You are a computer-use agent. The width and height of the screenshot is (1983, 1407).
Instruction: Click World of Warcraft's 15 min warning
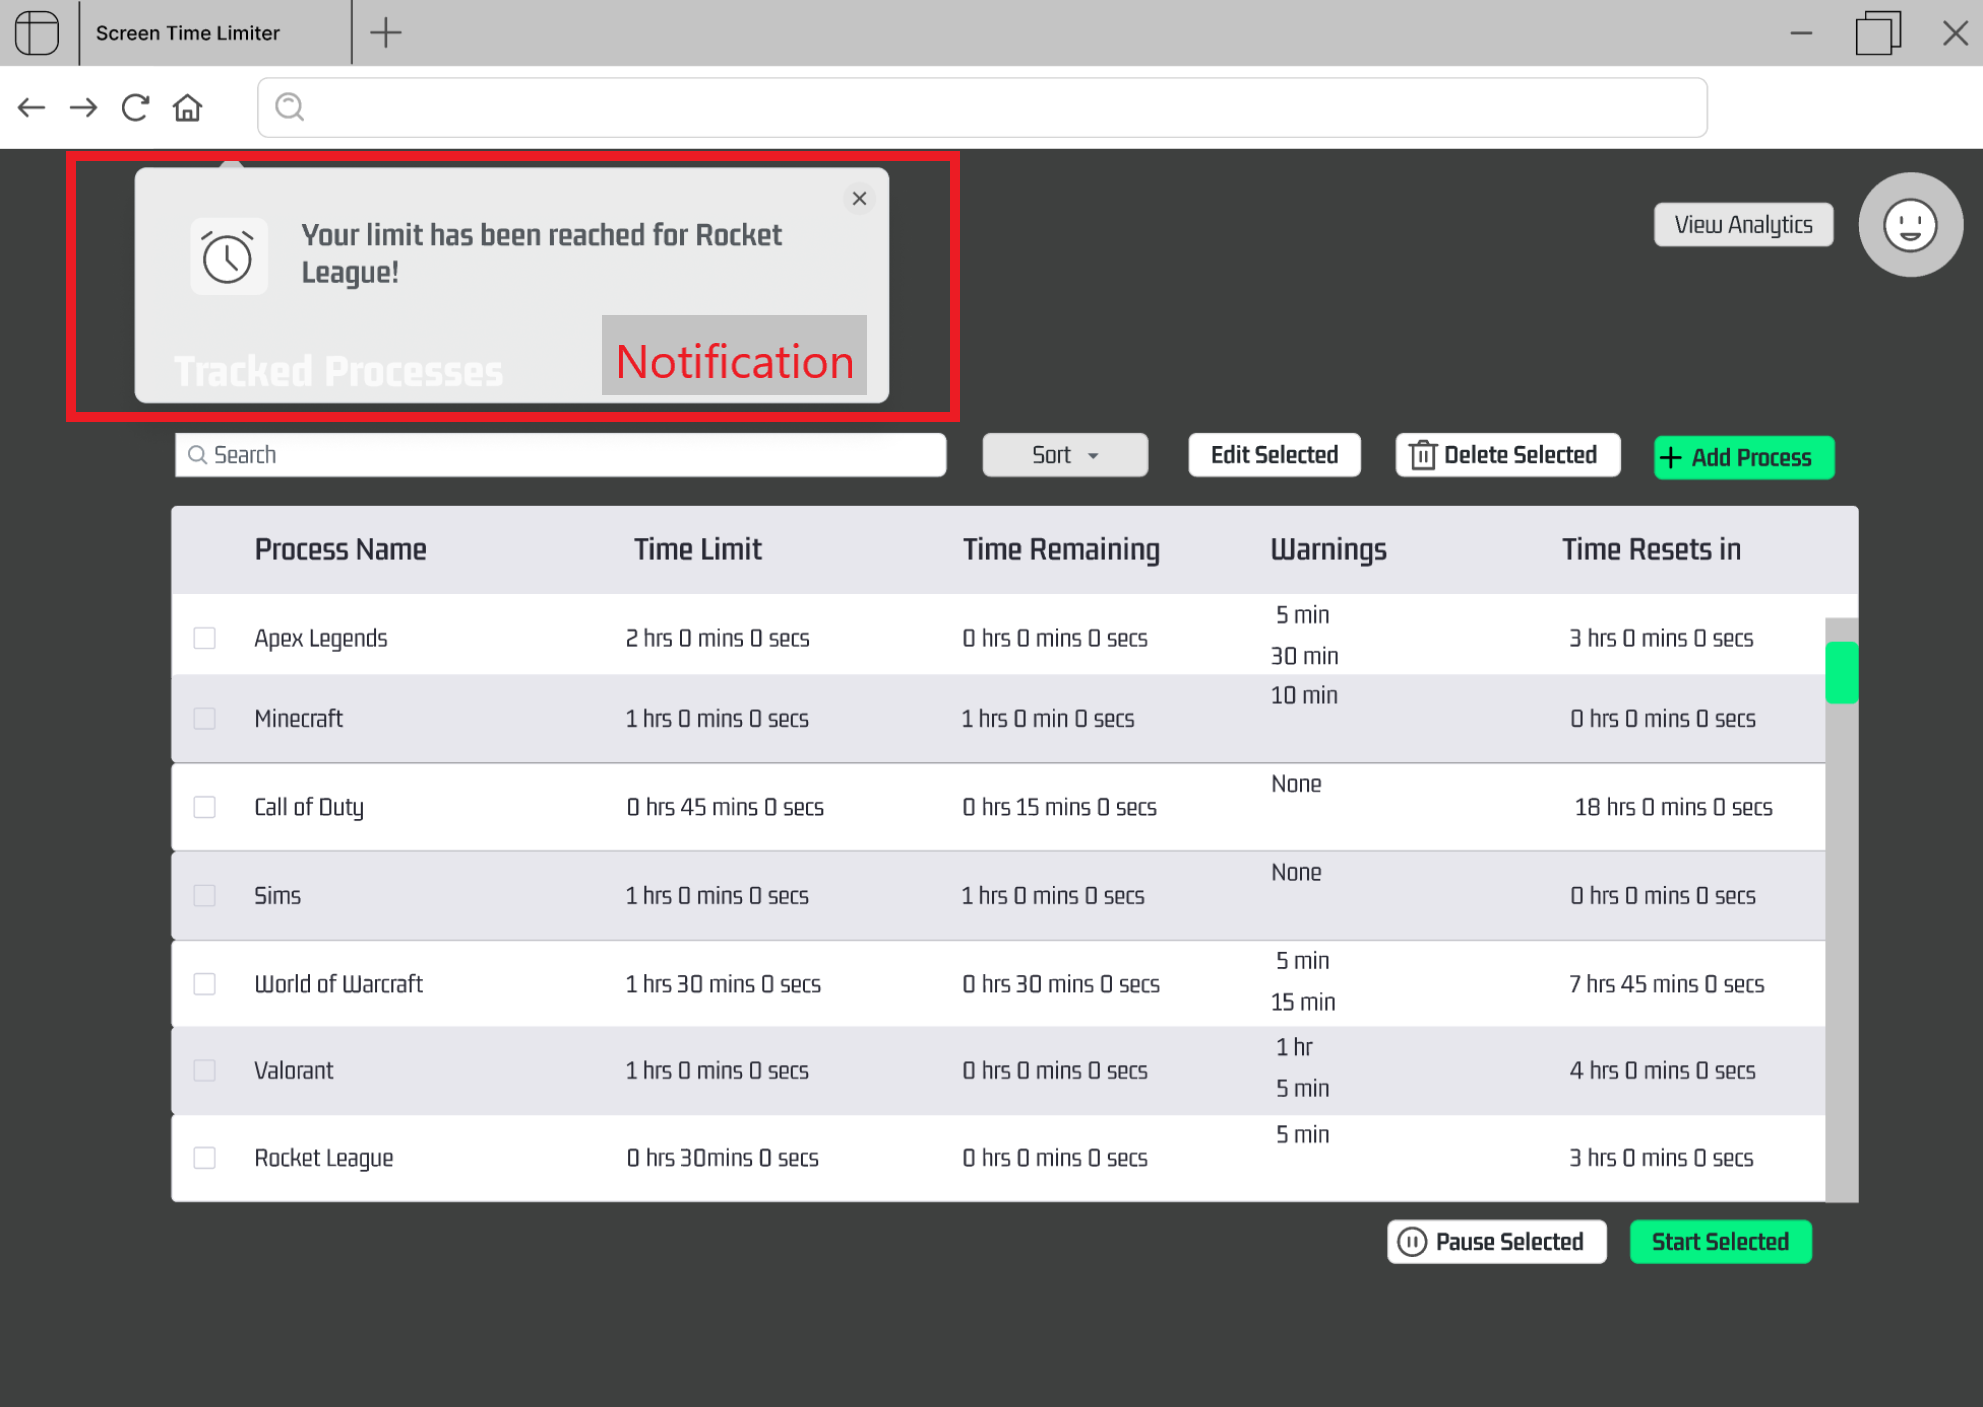point(1303,1002)
